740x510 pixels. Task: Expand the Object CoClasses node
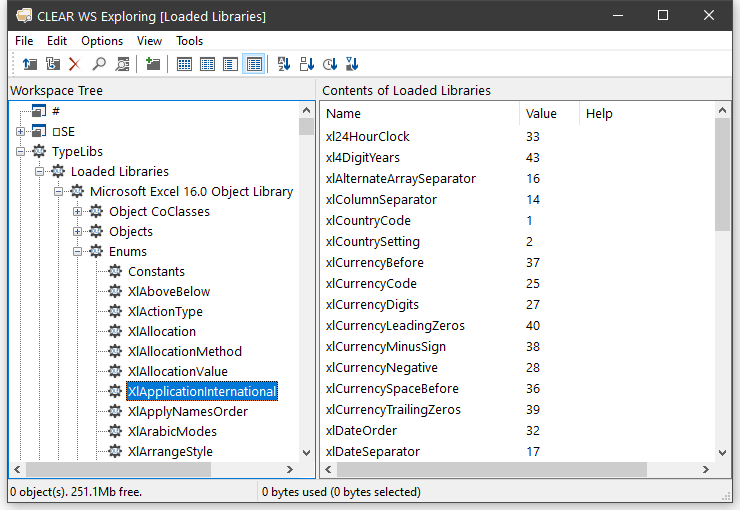tap(78, 211)
